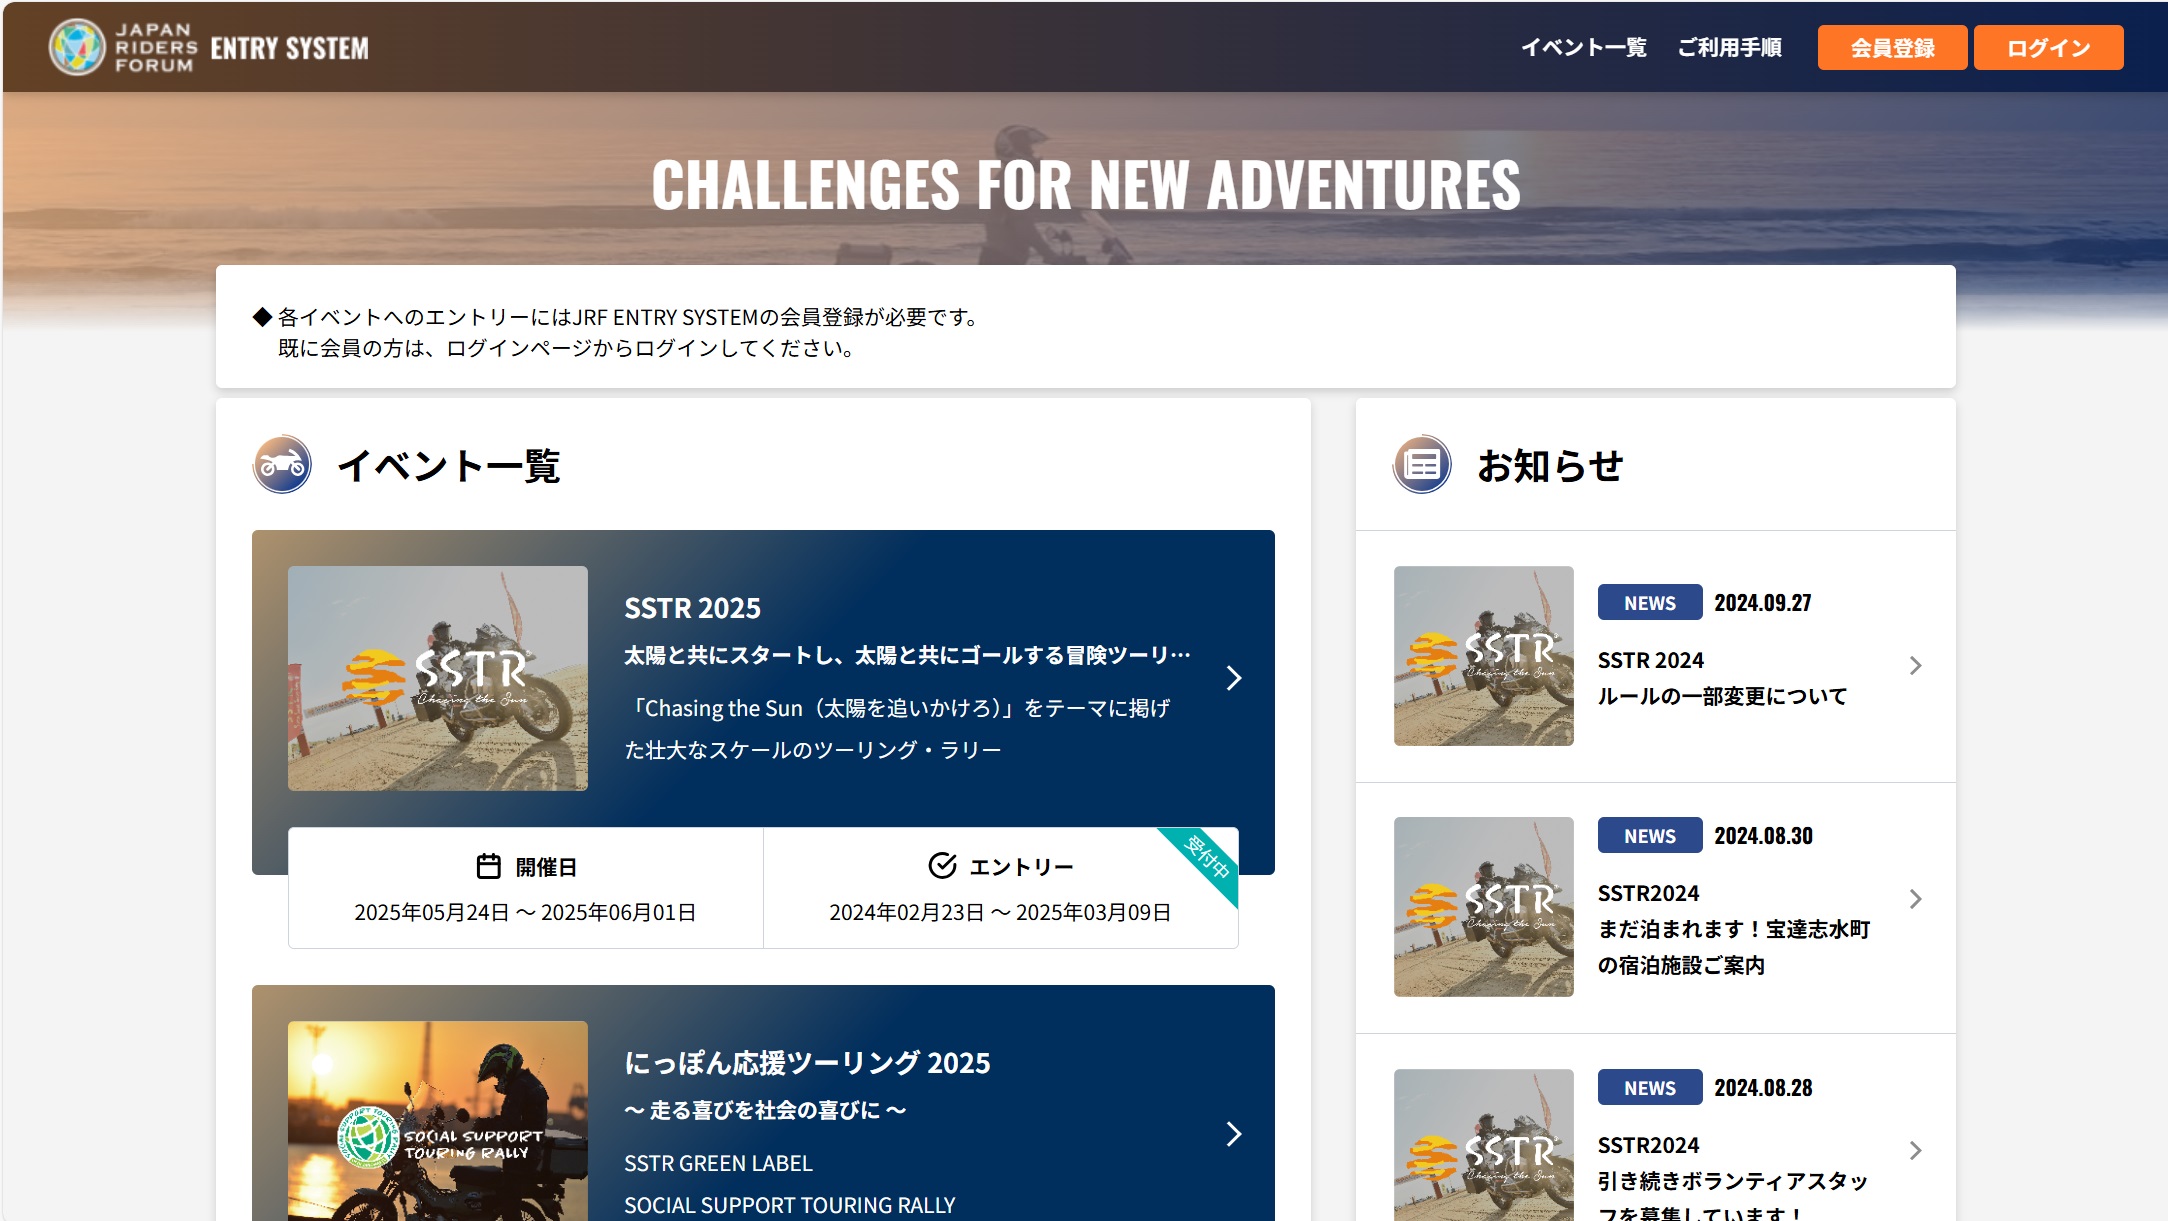Click the SSTR 2025 event thumbnail image
Screen dimensions: 2168x1221
pos(438,678)
